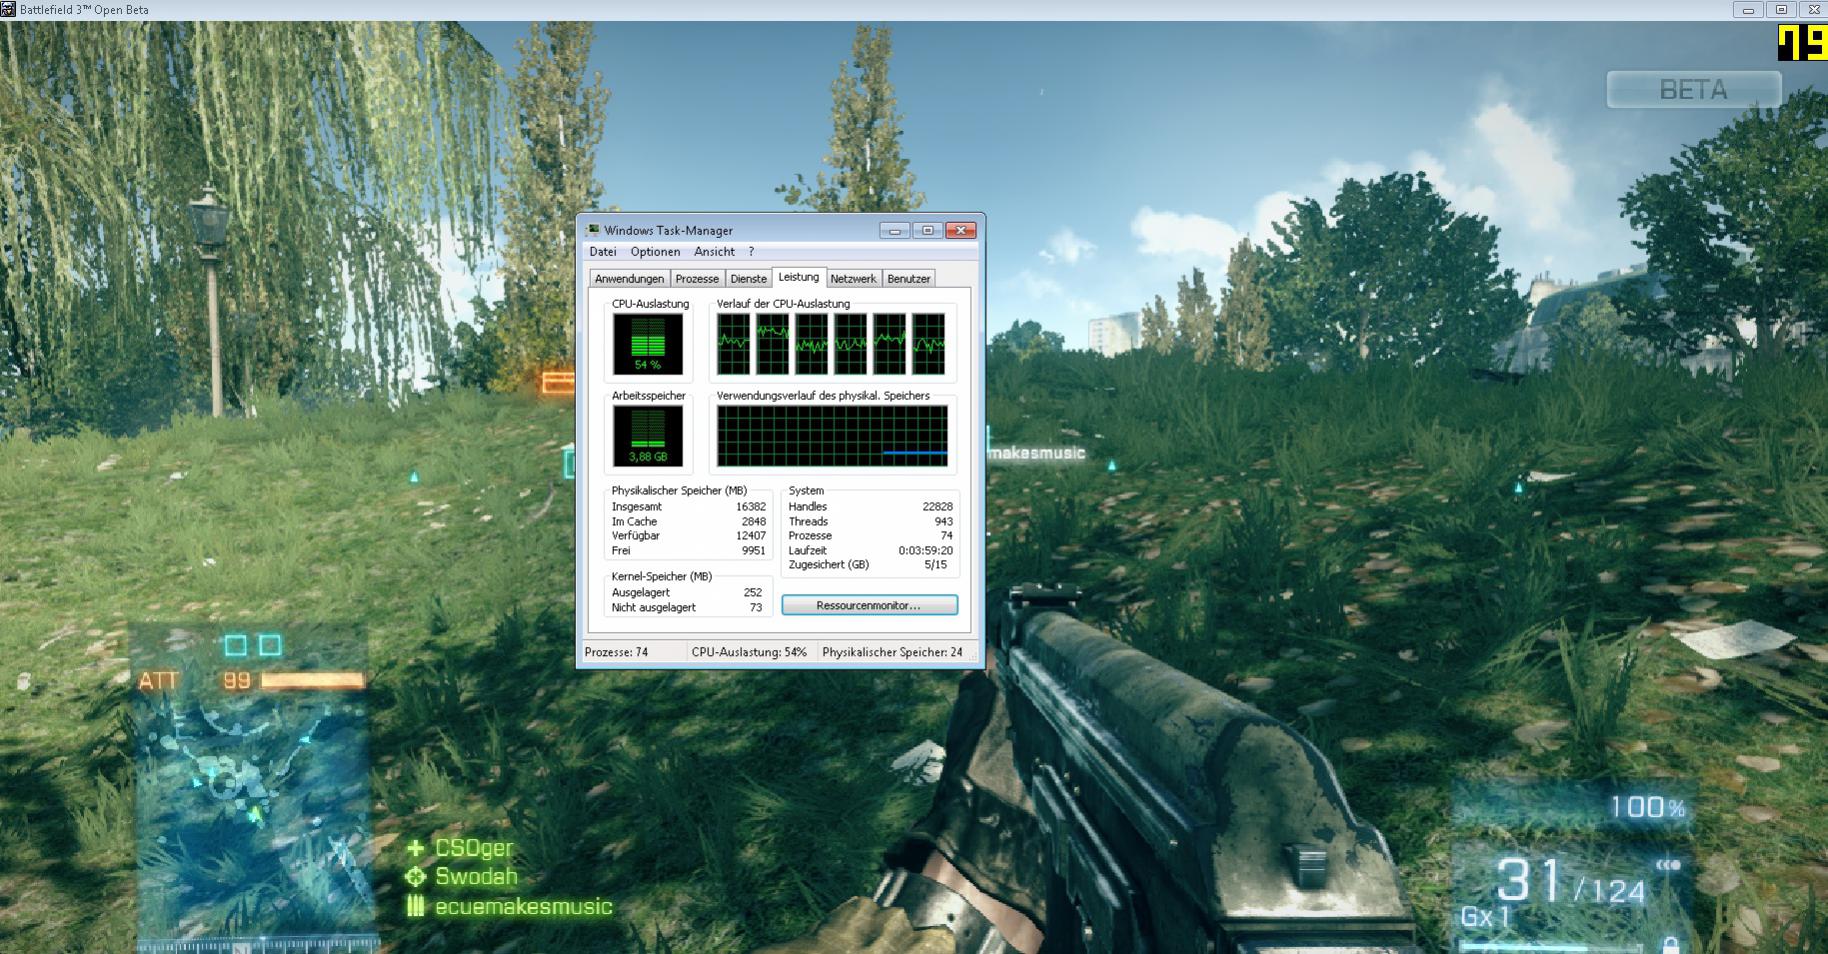Screen dimensions: 1828x954
Task: Switch to the Dienste tab
Action: [748, 279]
